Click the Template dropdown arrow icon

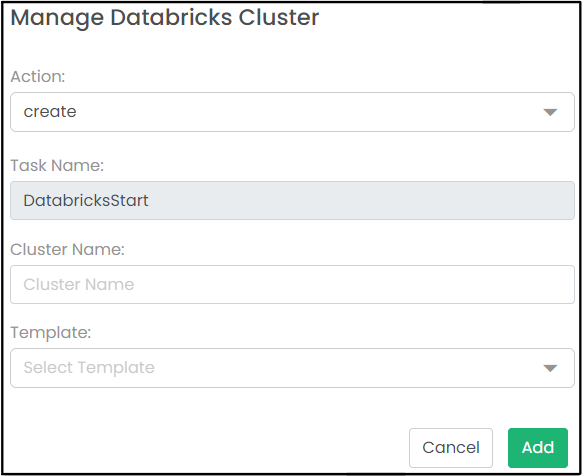pos(550,368)
